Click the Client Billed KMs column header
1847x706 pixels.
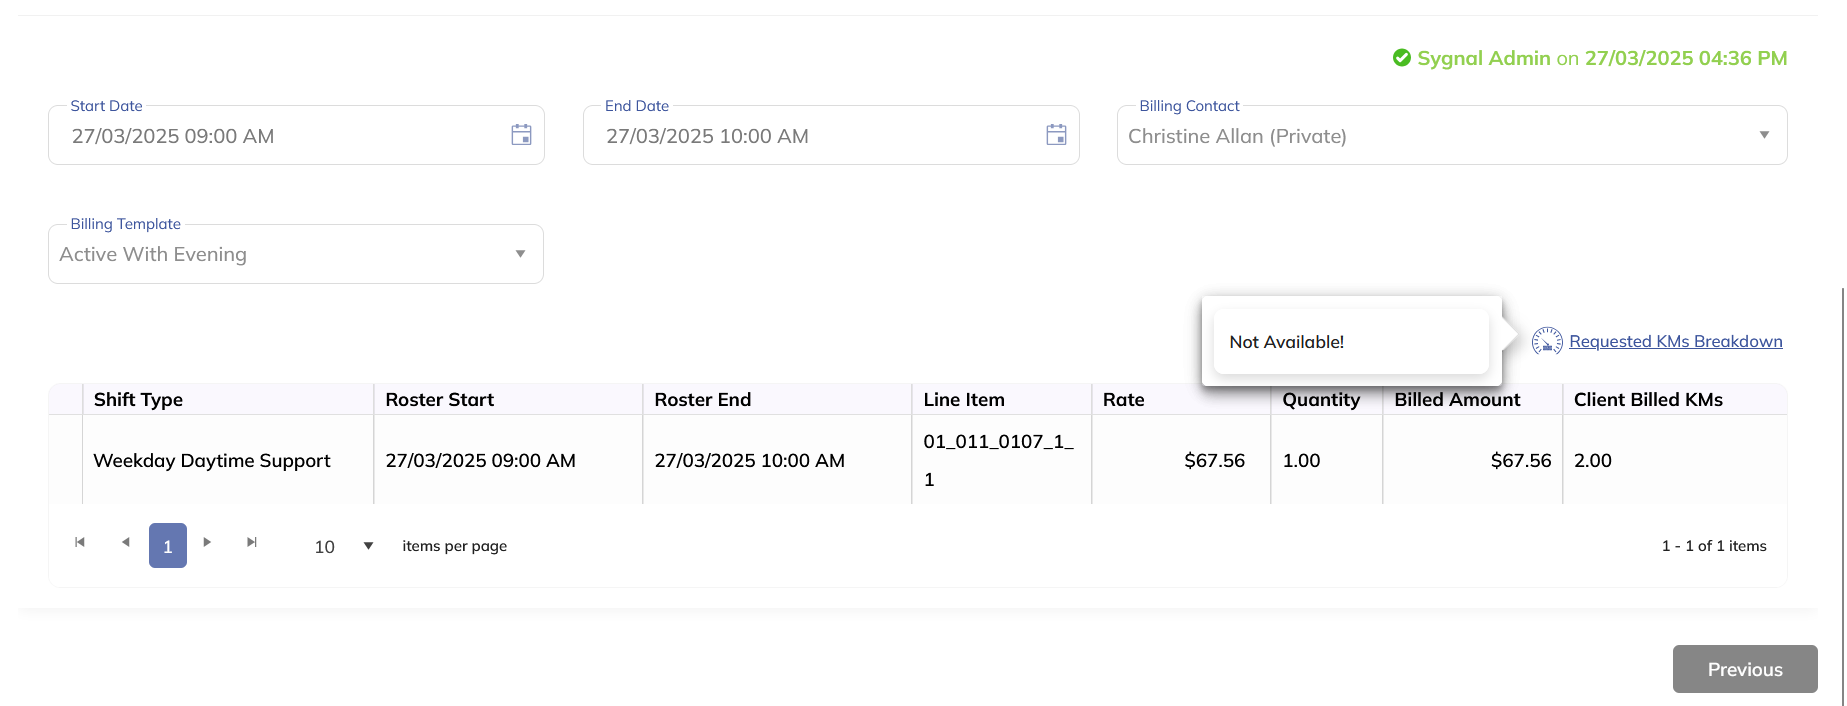(x=1648, y=400)
